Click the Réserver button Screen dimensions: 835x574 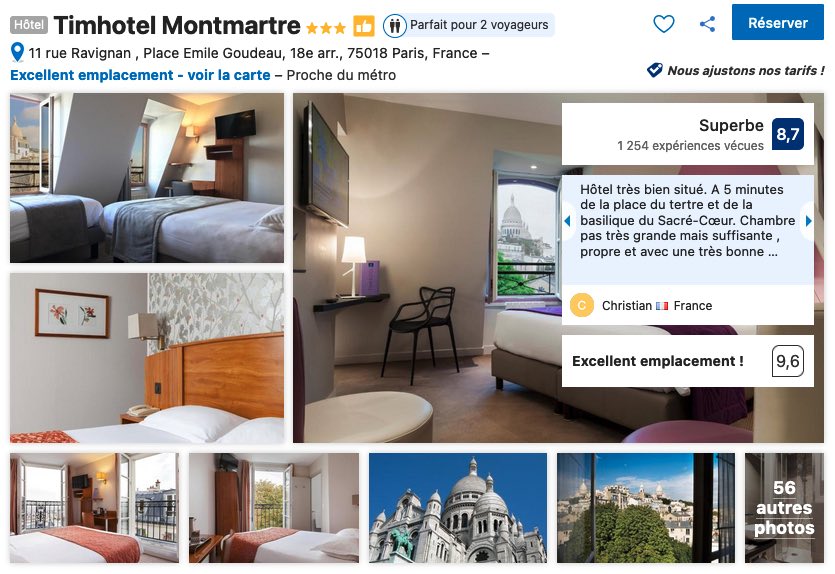[x=777, y=22]
